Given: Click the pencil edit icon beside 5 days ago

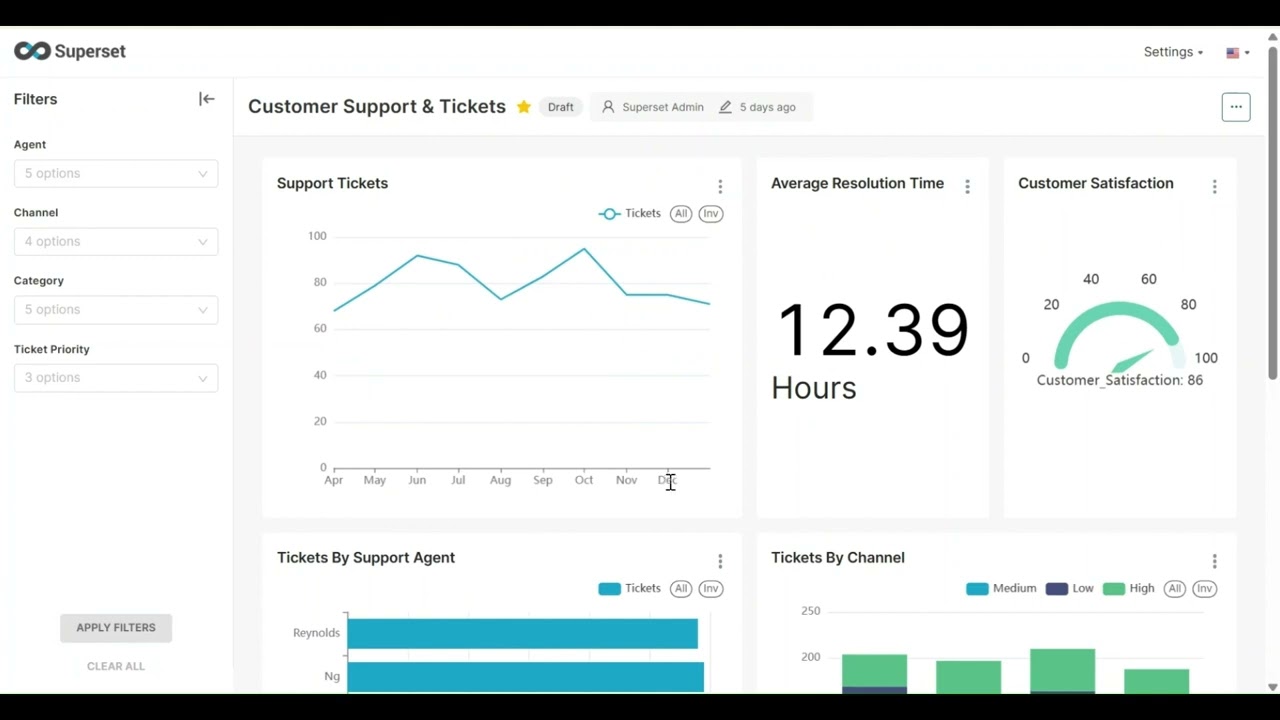Looking at the screenshot, I should click(725, 107).
